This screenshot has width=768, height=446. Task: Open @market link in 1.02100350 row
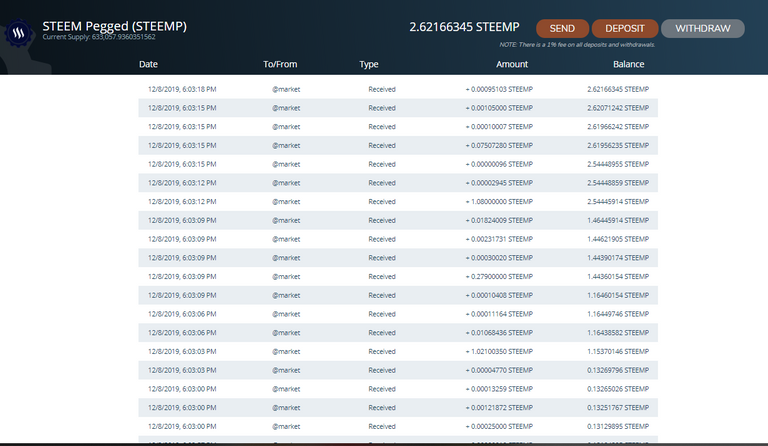(x=286, y=352)
